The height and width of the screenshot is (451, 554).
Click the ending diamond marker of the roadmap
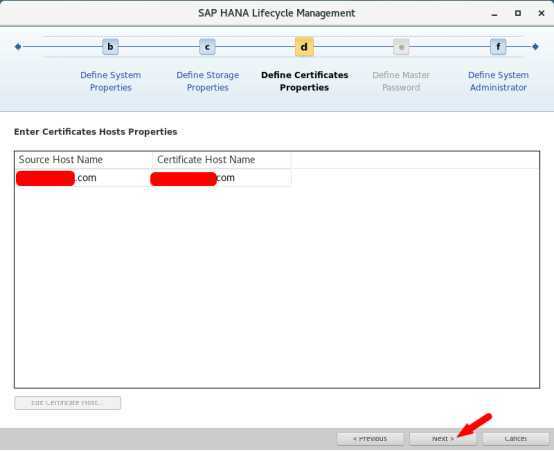[535, 46]
